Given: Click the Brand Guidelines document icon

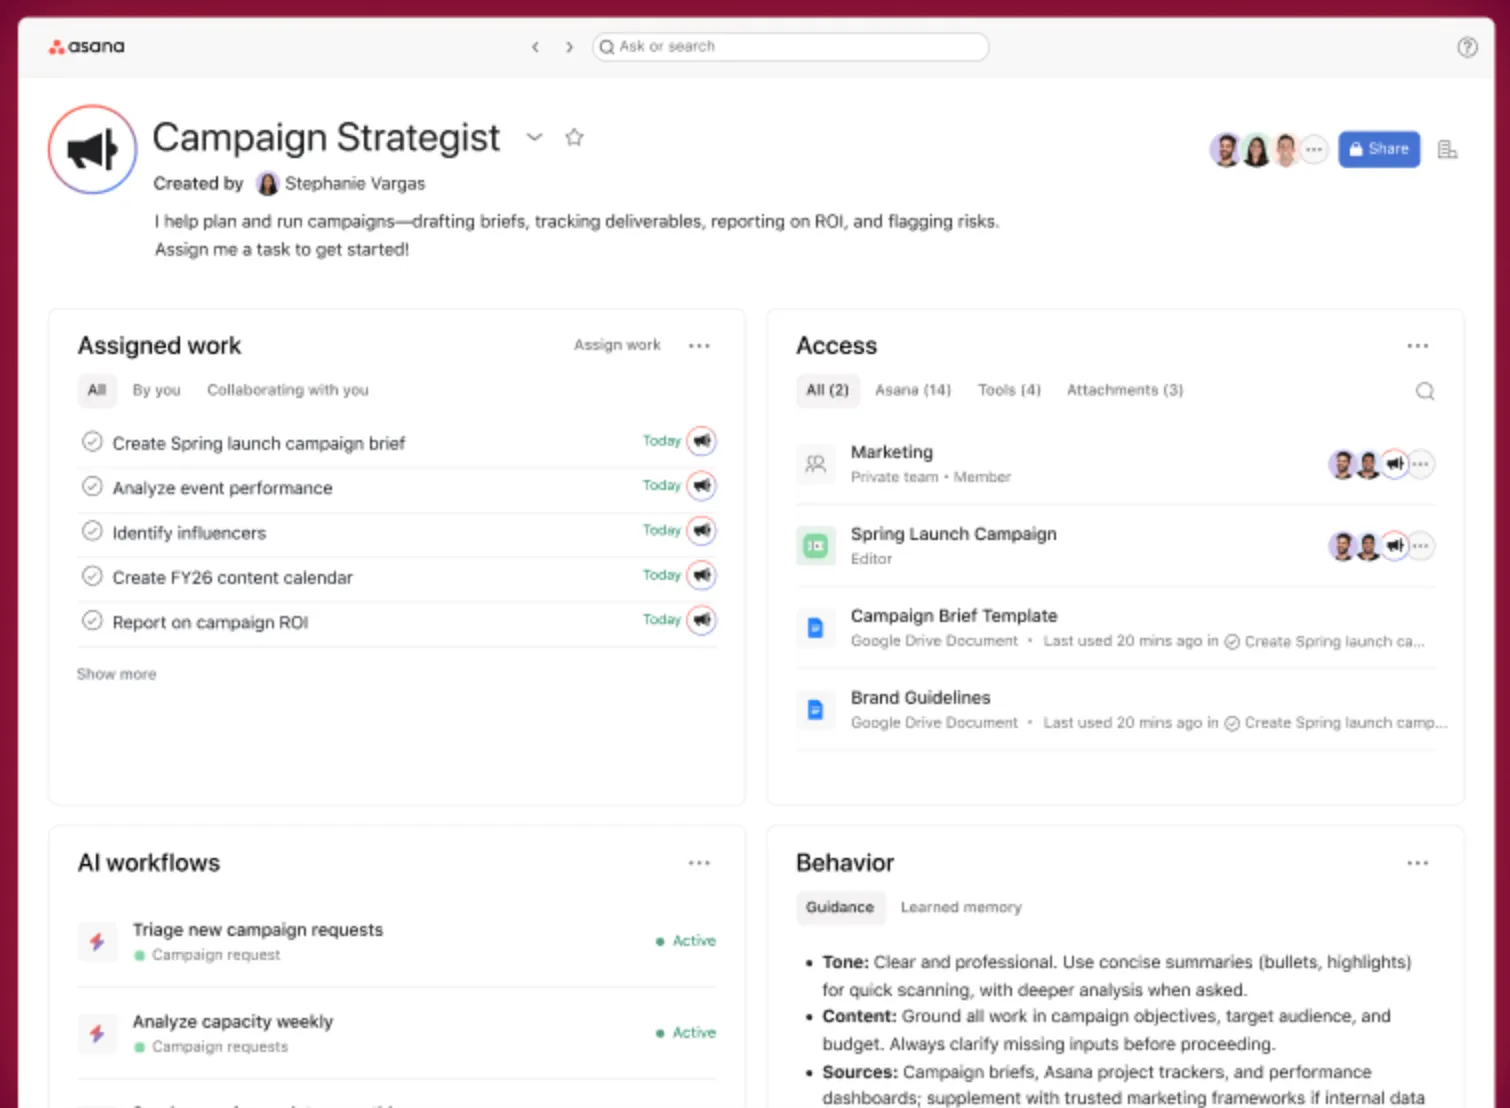Looking at the screenshot, I should pos(816,710).
